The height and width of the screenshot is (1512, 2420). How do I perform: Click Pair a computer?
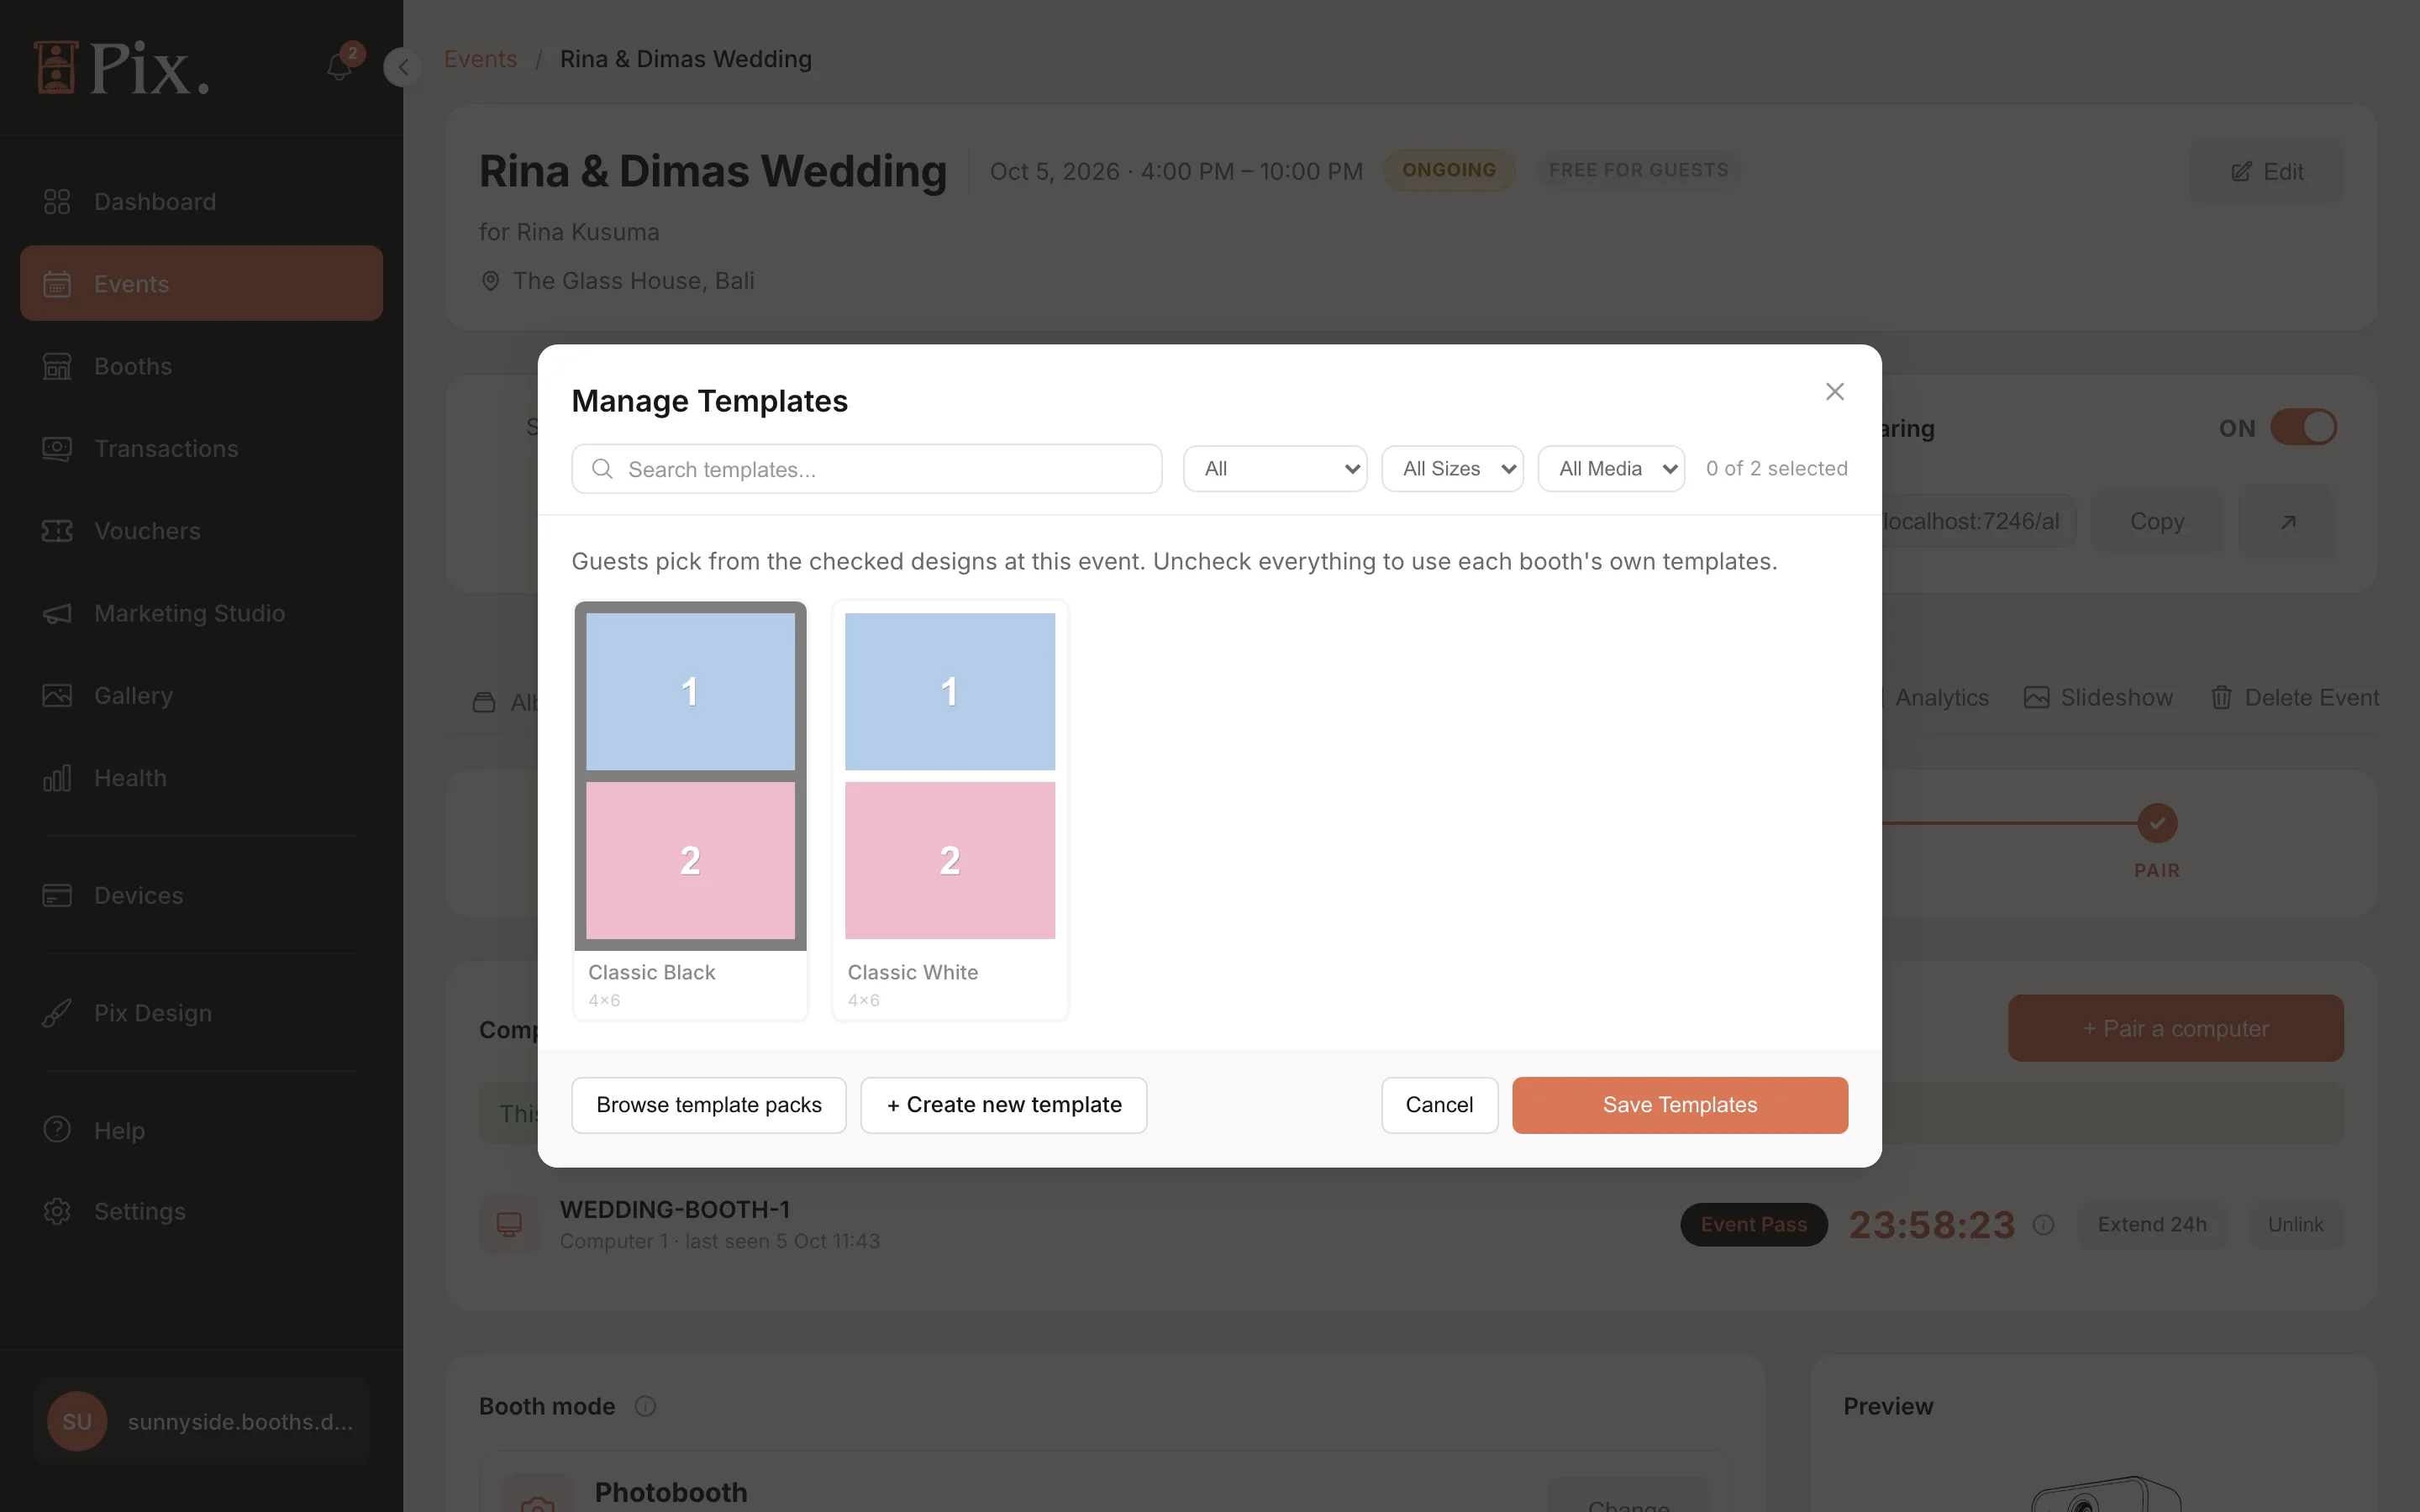(x=2175, y=1028)
